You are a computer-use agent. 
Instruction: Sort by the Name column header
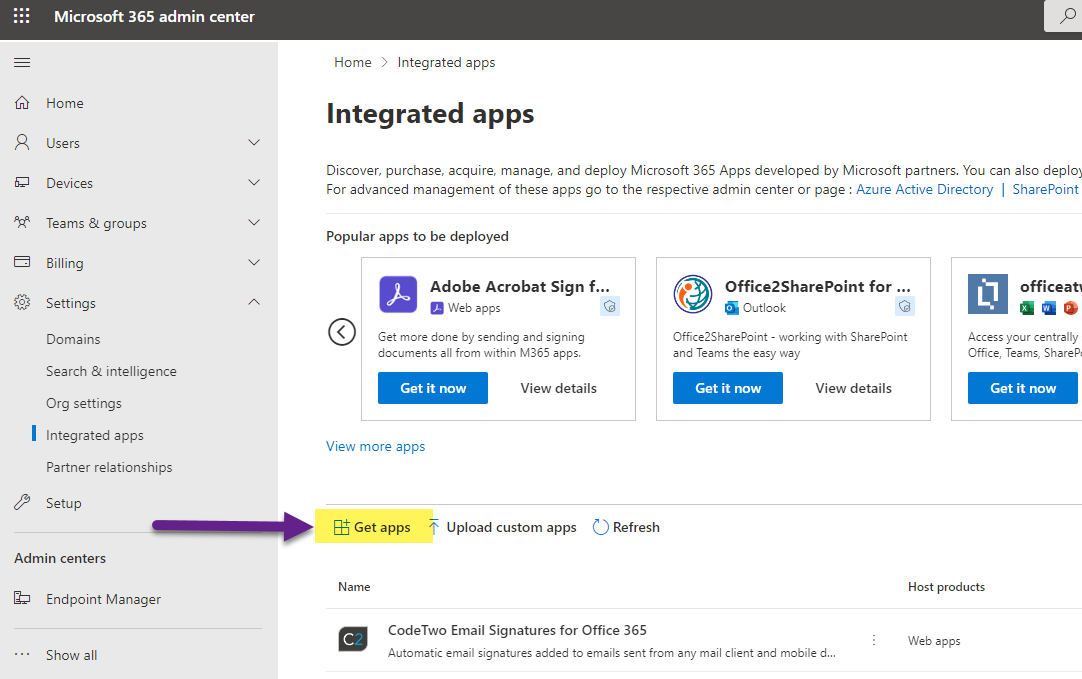[354, 587]
